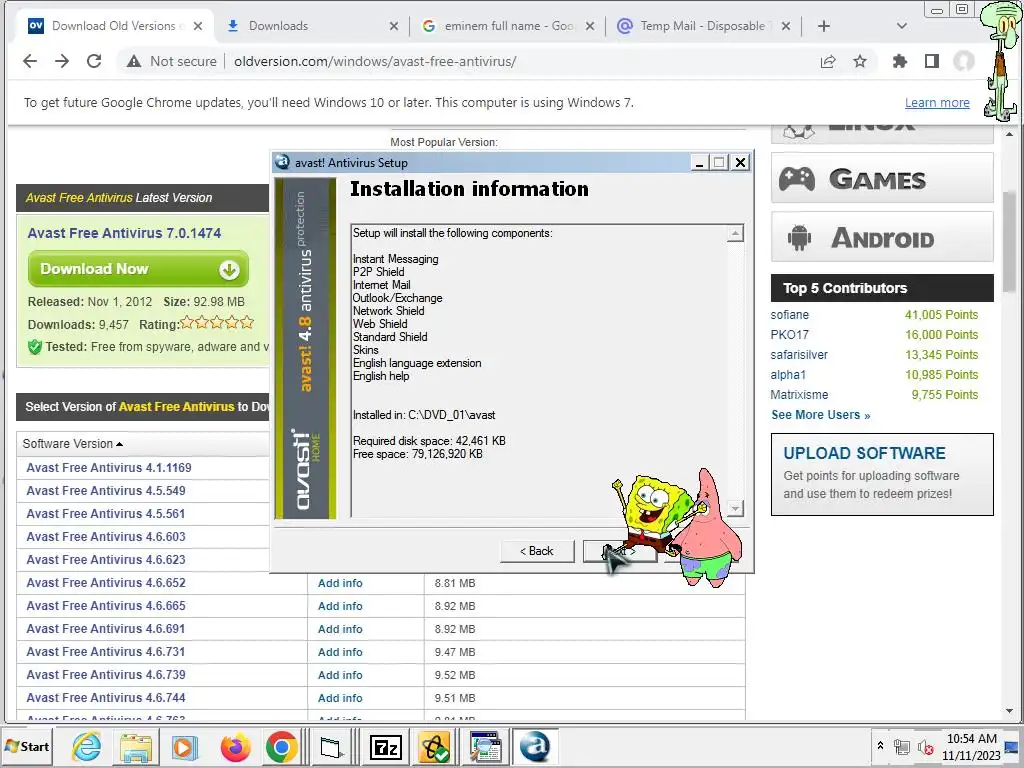Image resolution: width=1024 pixels, height=768 pixels.
Task: Minimize the avast Antivirus Setup dialog
Action: pos(699,163)
